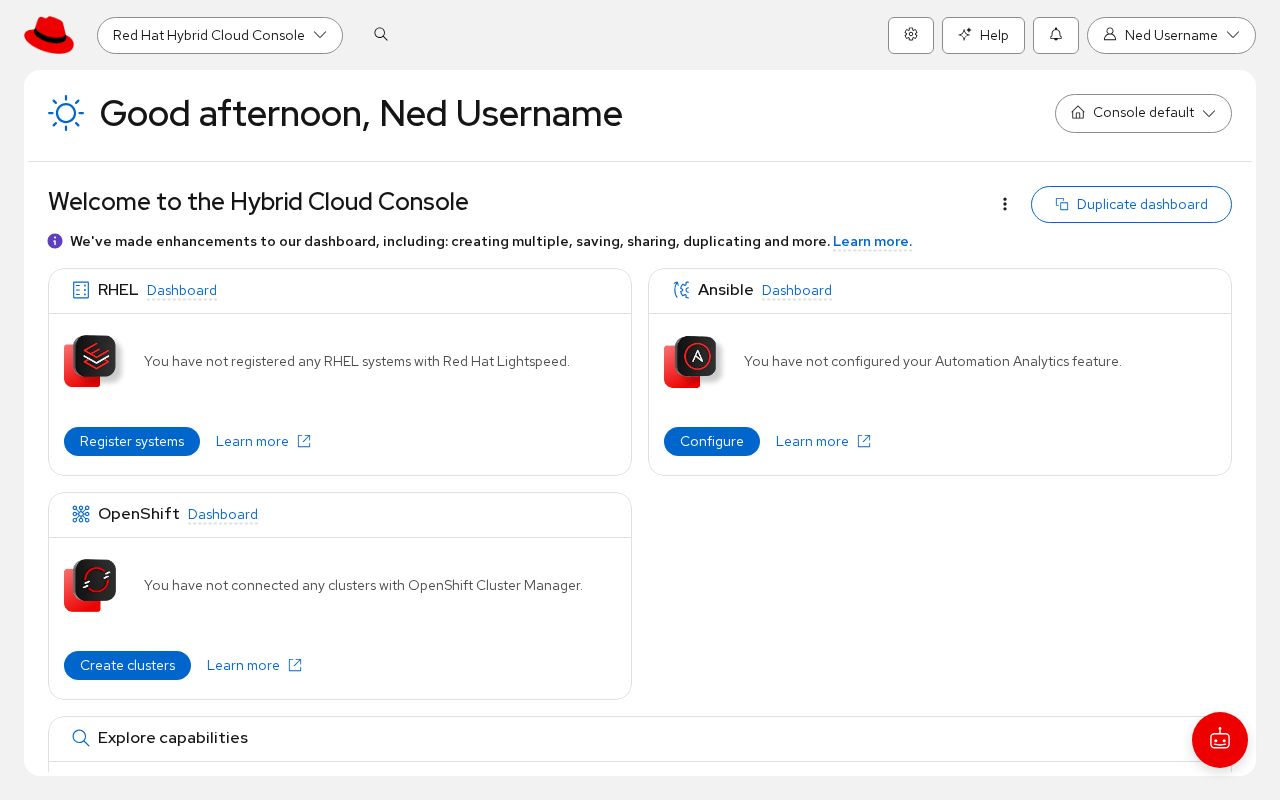The width and height of the screenshot is (1280, 800).
Task: Open the Console default dashboard dropdown
Action: pyautogui.click(x=1143, y=113)
